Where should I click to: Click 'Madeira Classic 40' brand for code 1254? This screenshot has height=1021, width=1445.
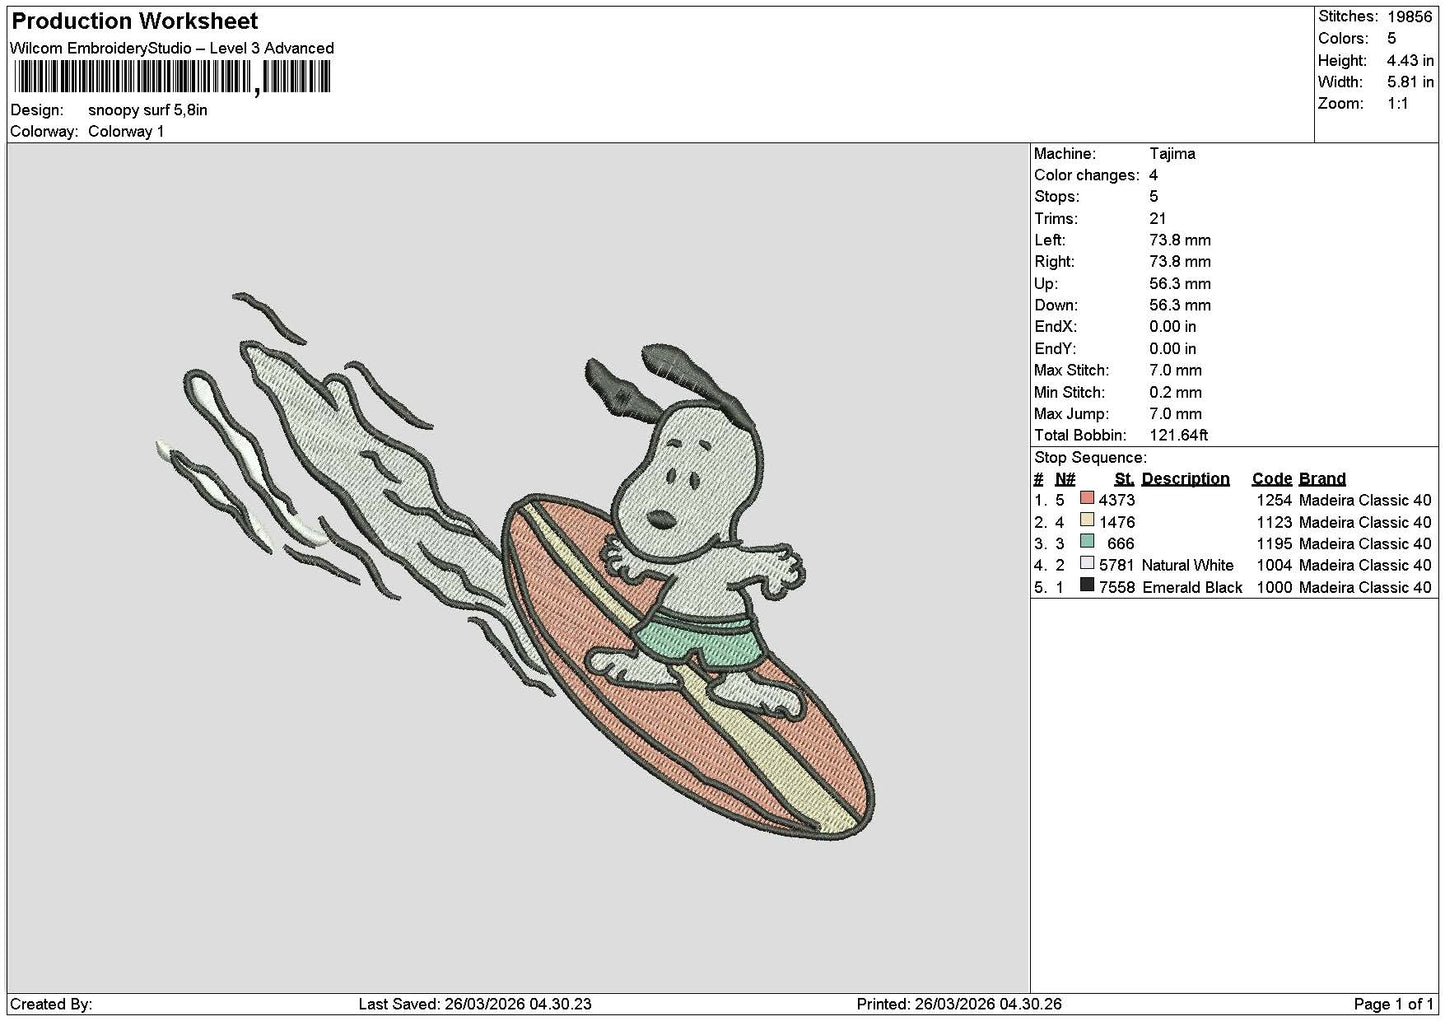click(x=1365, y=500)
